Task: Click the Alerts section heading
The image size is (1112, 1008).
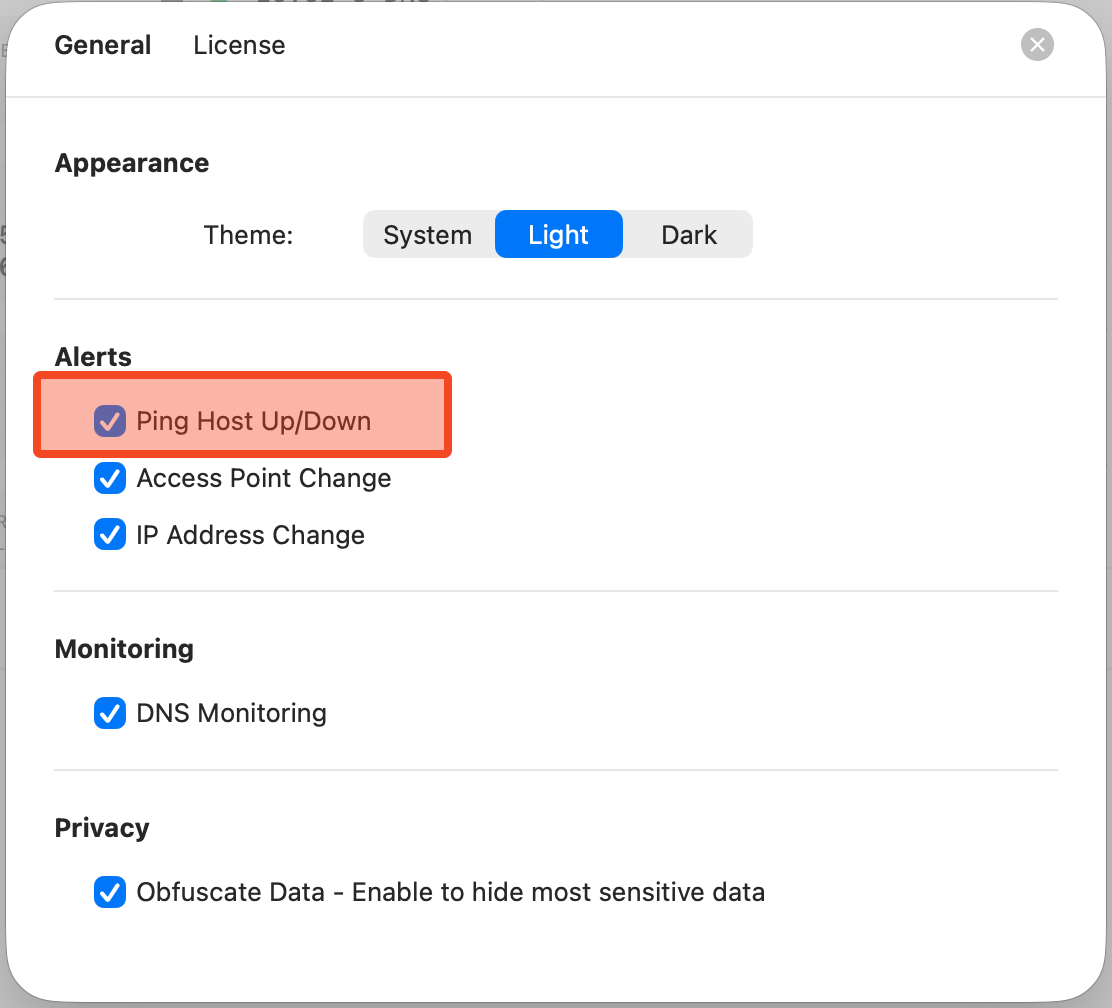Action: 93,357
